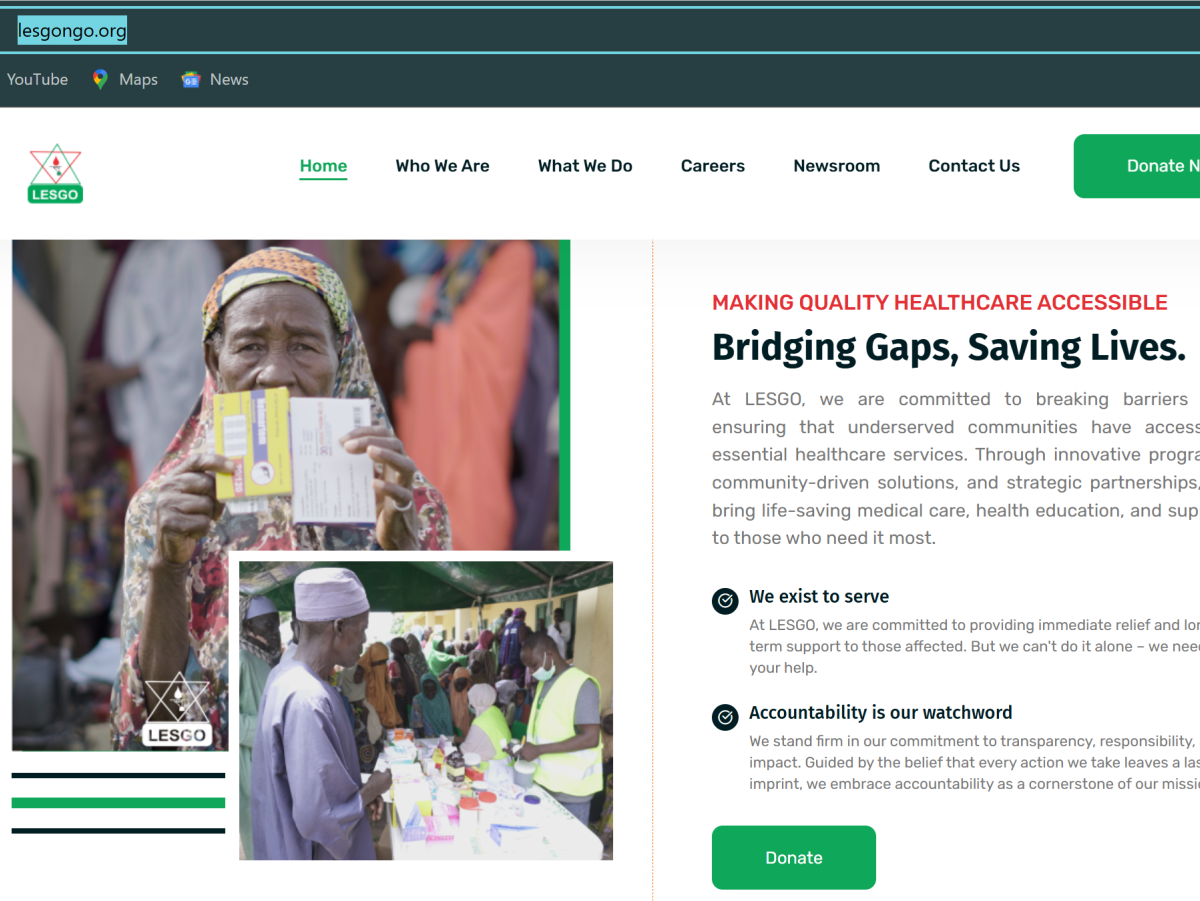Click the LESGO logo in the header
Image resolution: width=1200 pixels, height=901 pixels.
pos(55,174)
